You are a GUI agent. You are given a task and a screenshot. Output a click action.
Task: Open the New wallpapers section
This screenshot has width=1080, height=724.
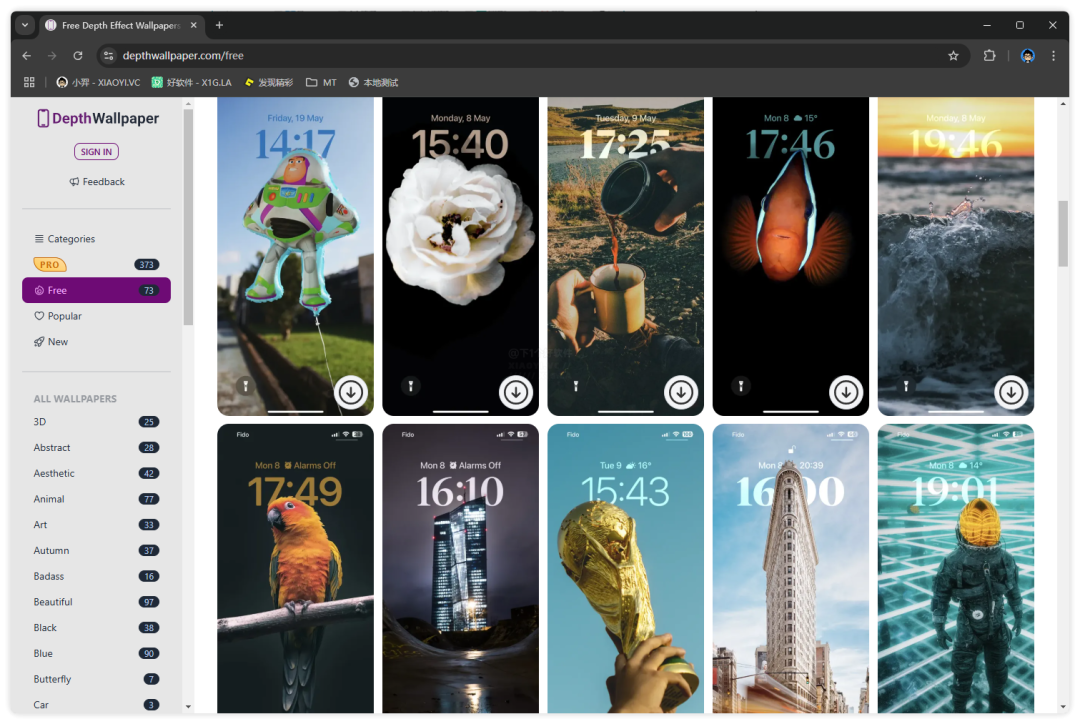[x=57, y=342]
